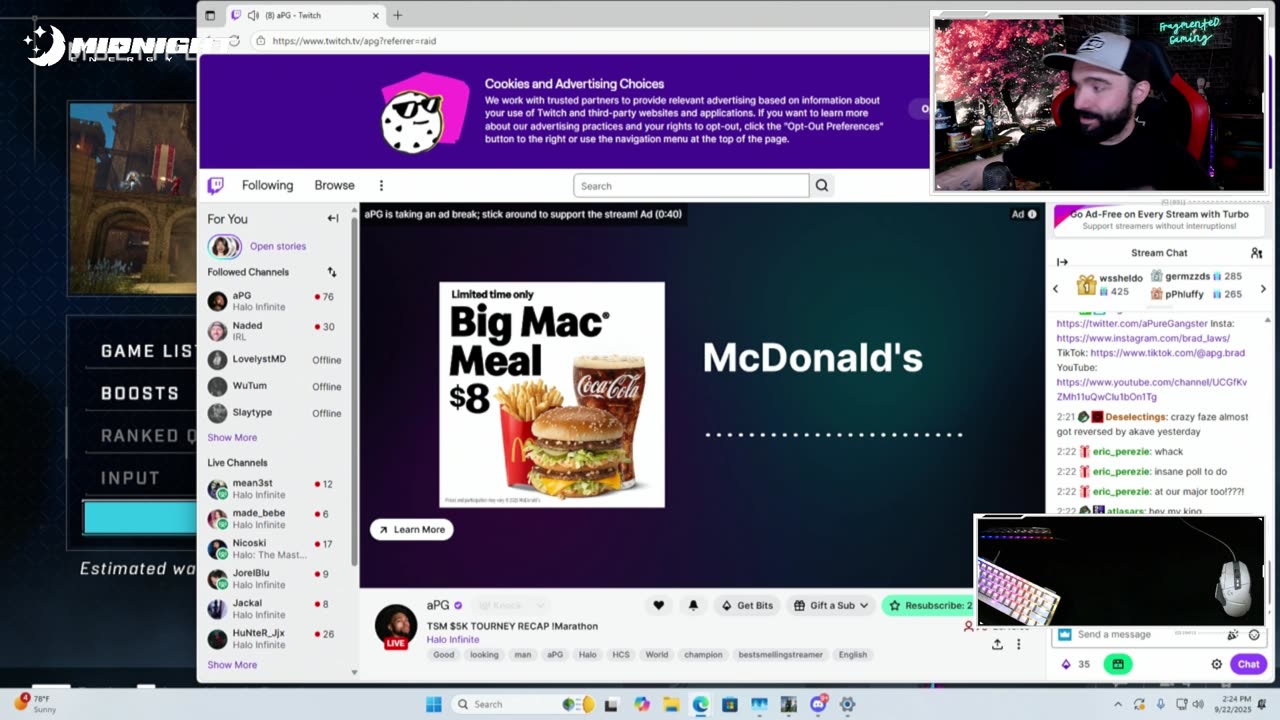The height and width of the screenshot is (720, 1280).
Task: Sort Followed Channels with the arrows icon
Action: (x=332, y=272)
